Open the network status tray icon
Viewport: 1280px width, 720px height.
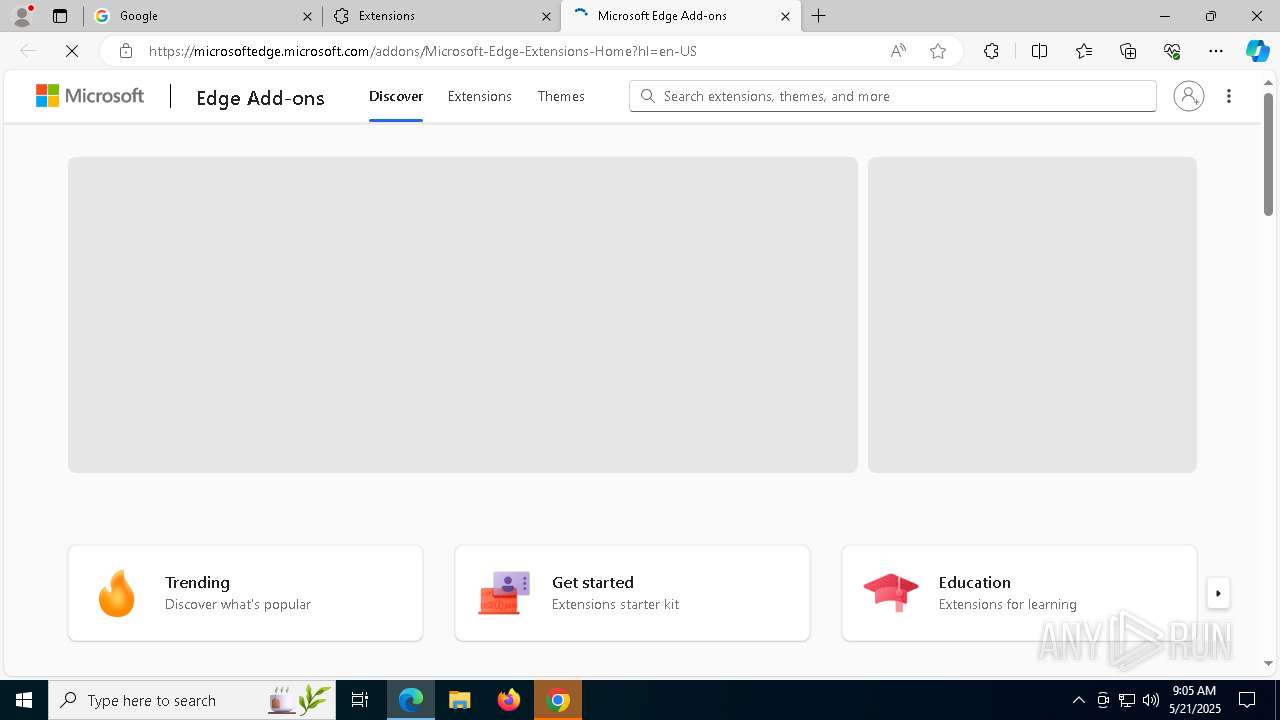(x=1127, y=700)
